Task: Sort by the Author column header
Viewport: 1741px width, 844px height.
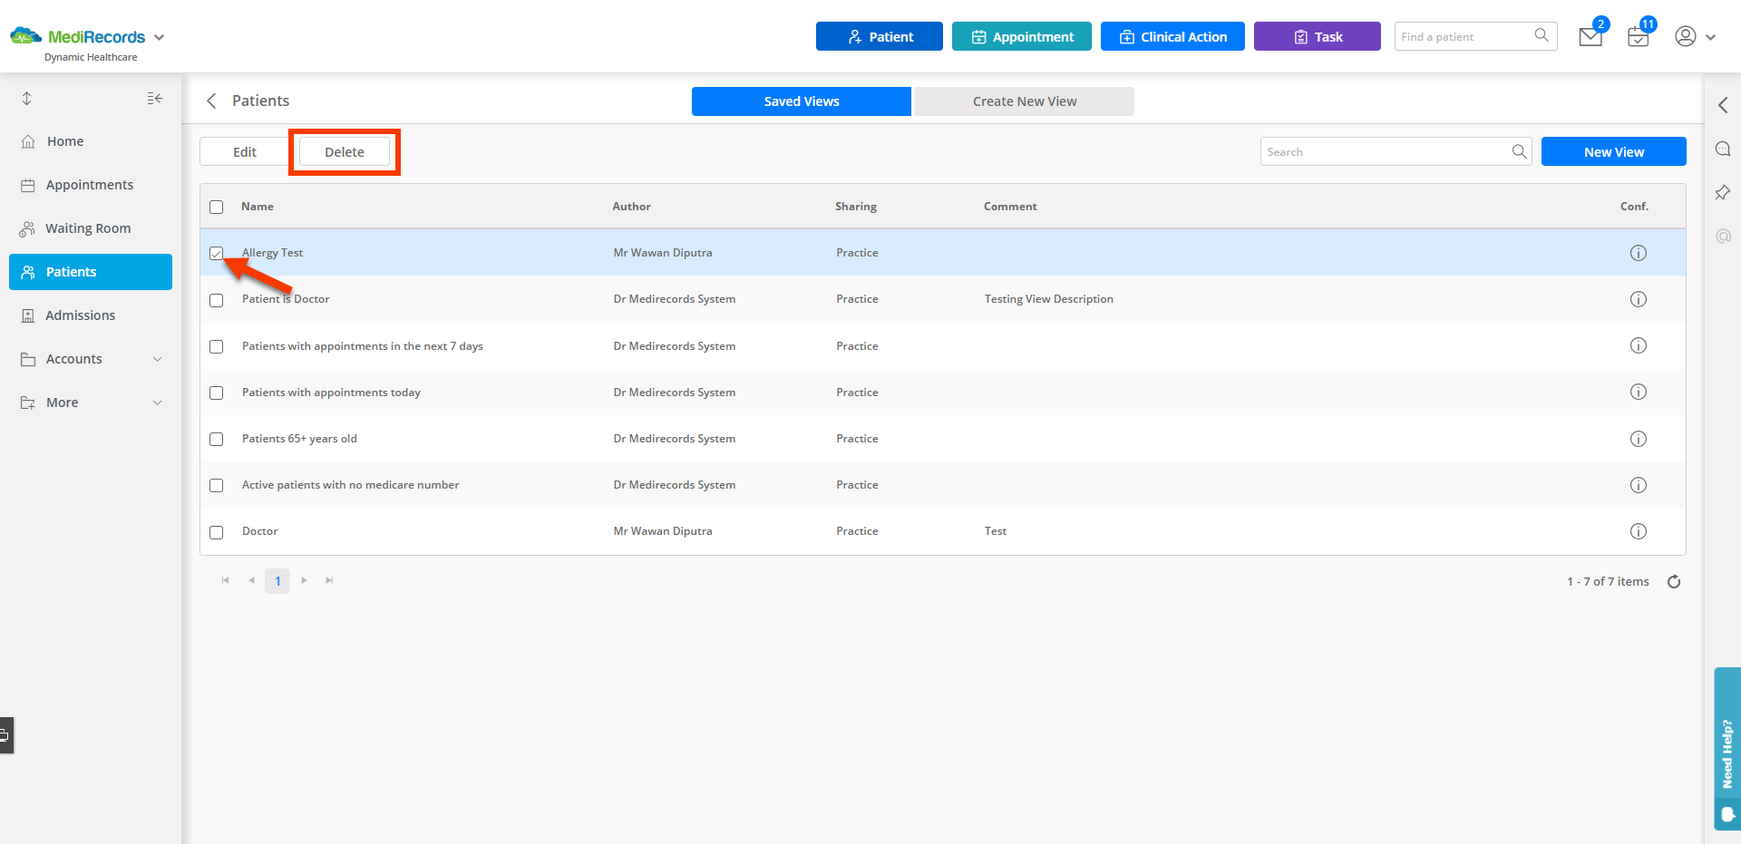Action: [631, 207]
